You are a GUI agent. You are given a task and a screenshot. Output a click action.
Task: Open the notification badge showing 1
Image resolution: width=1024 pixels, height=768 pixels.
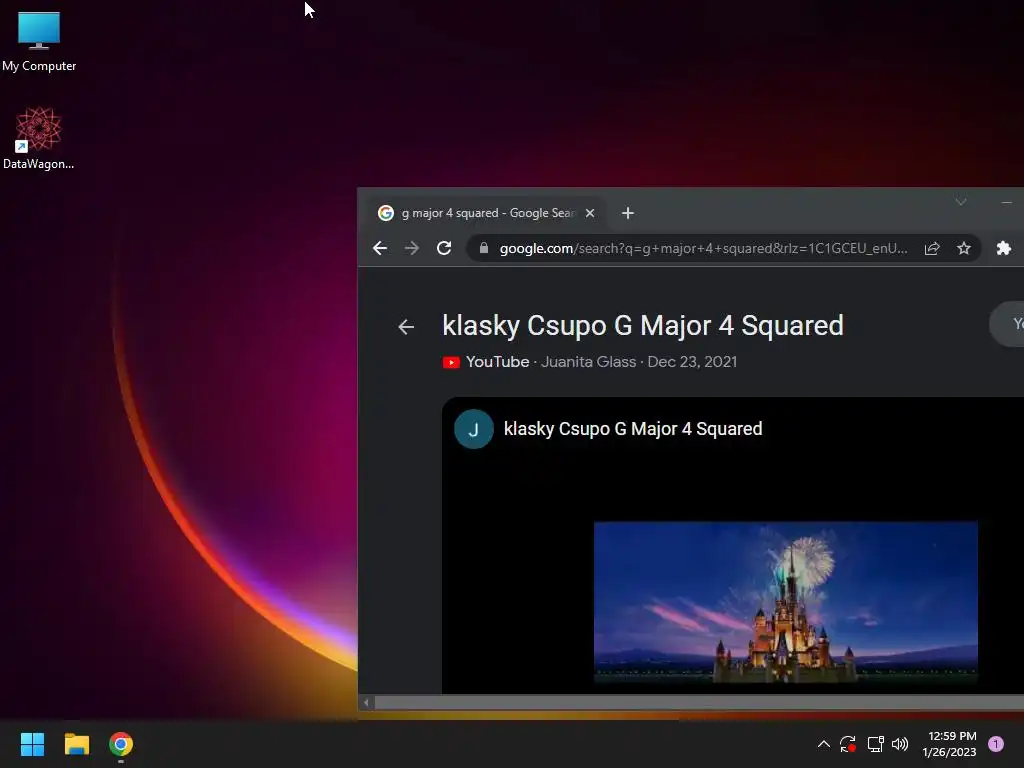[x=996, y=744]
